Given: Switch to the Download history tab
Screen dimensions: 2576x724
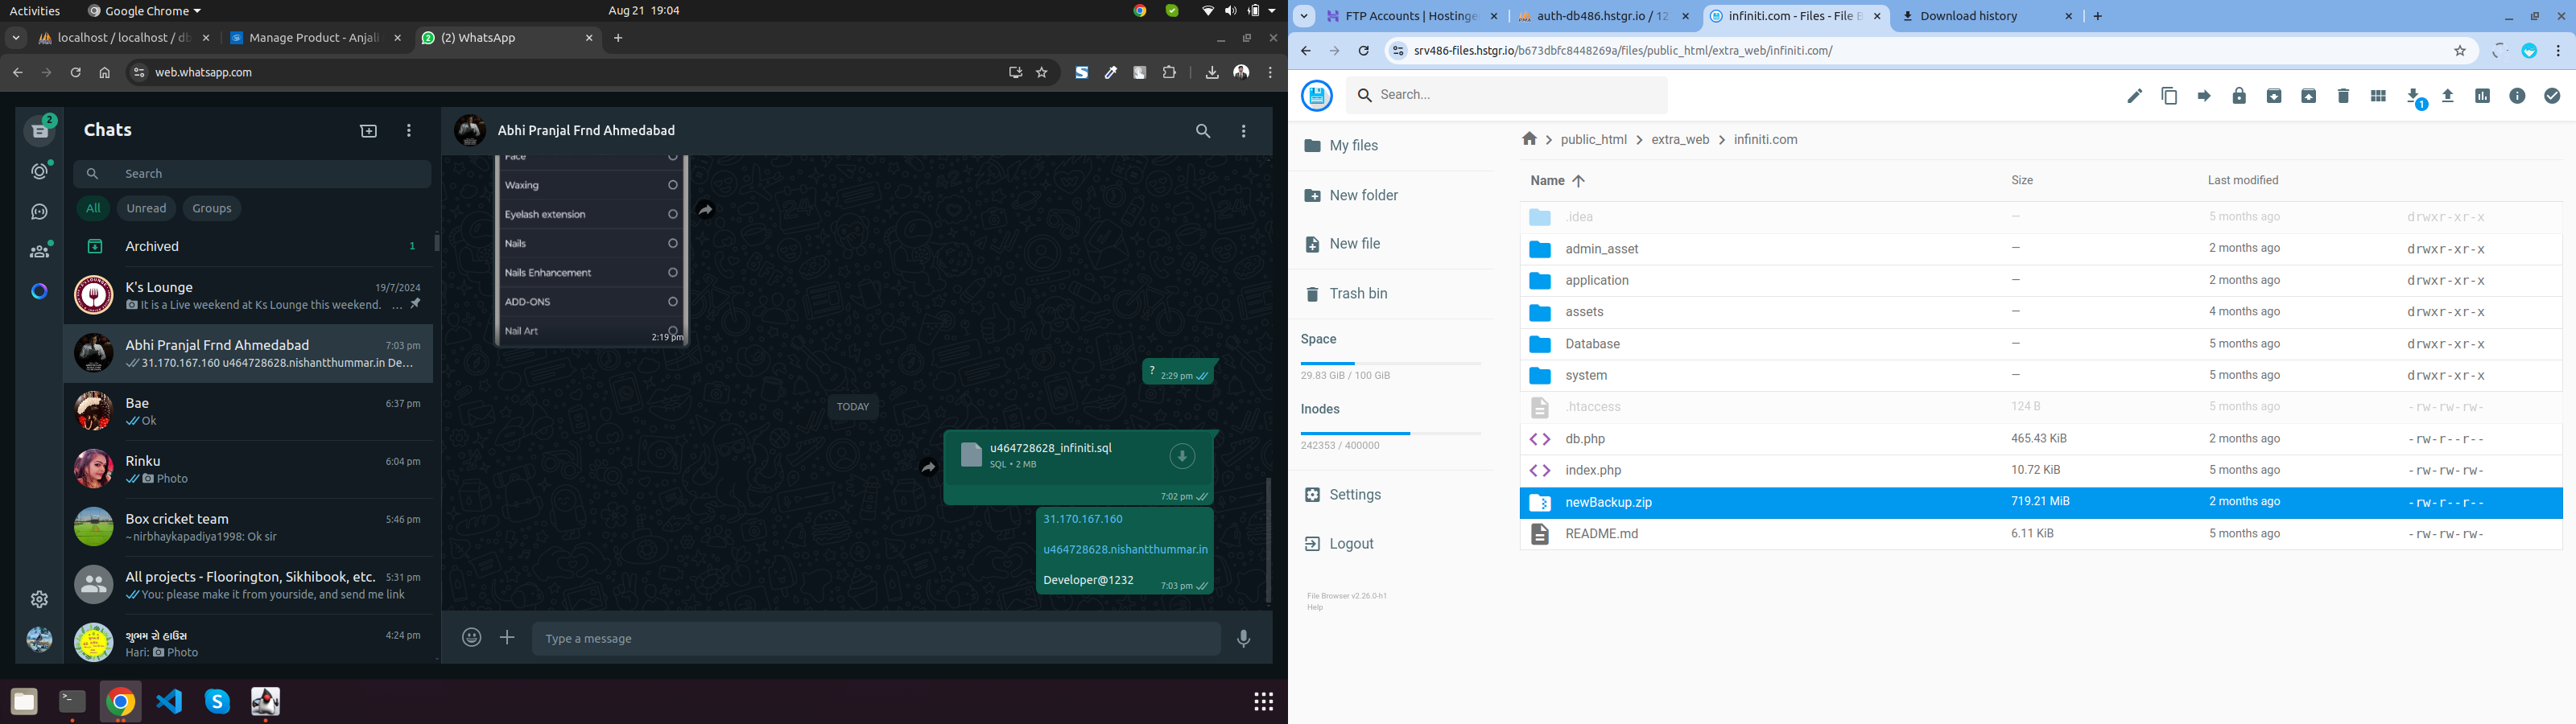Looking at the screenshot, I should 1964,16.
